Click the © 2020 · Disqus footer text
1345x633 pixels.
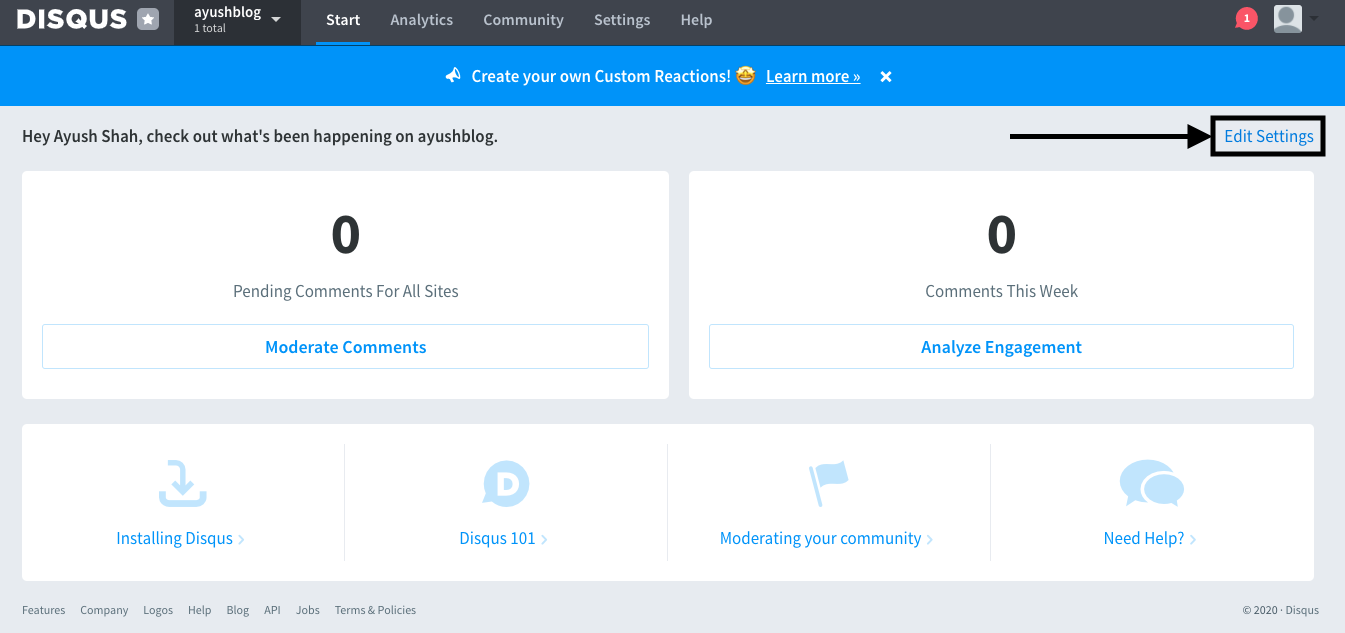[x=1281, y=610]
